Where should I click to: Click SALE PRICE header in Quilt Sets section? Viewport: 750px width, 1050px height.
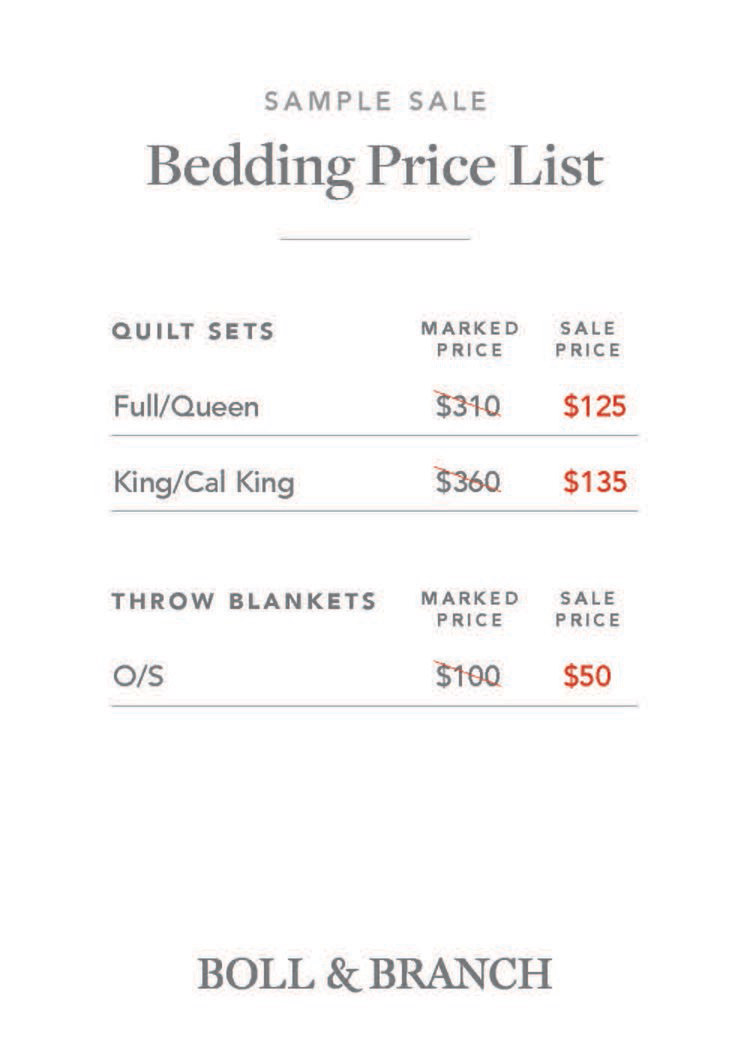(588, 339)
